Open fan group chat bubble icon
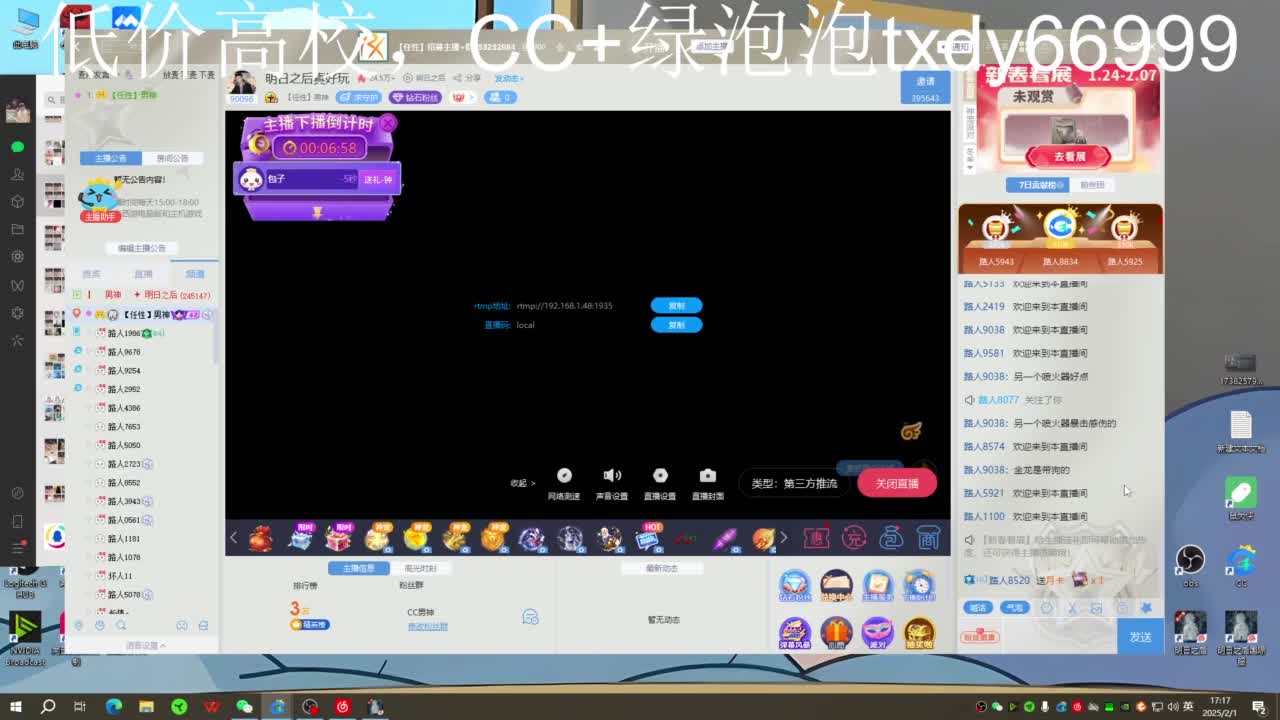 (531, 617)
